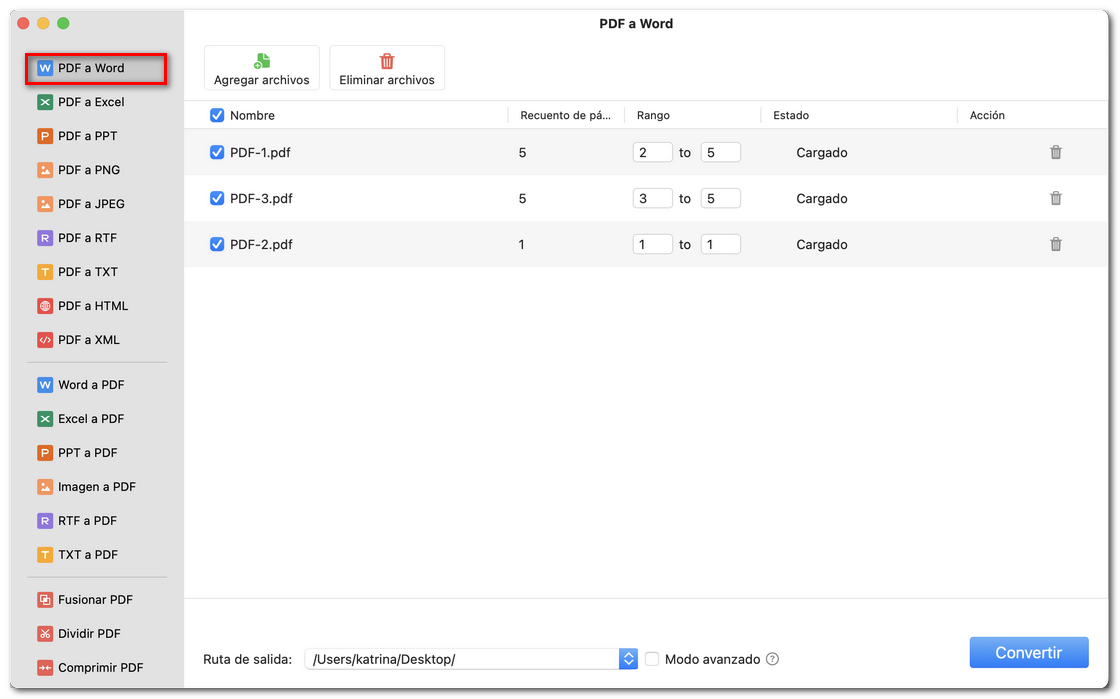Viewport: 1120px width, 699px height.
Task: Select Word a PDF from sidebar
Action: [x=91, y=385]
